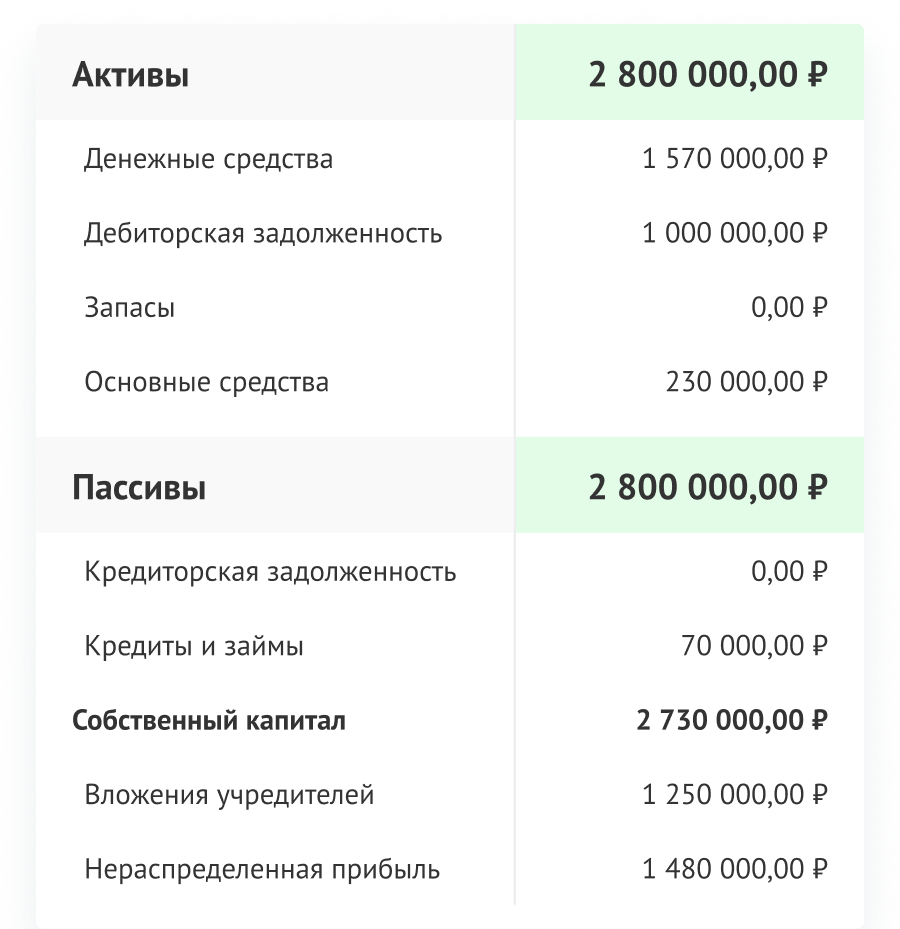Click the Активы section header
The width and height of the screenshot is (900, 929).
tap(131, 75)
